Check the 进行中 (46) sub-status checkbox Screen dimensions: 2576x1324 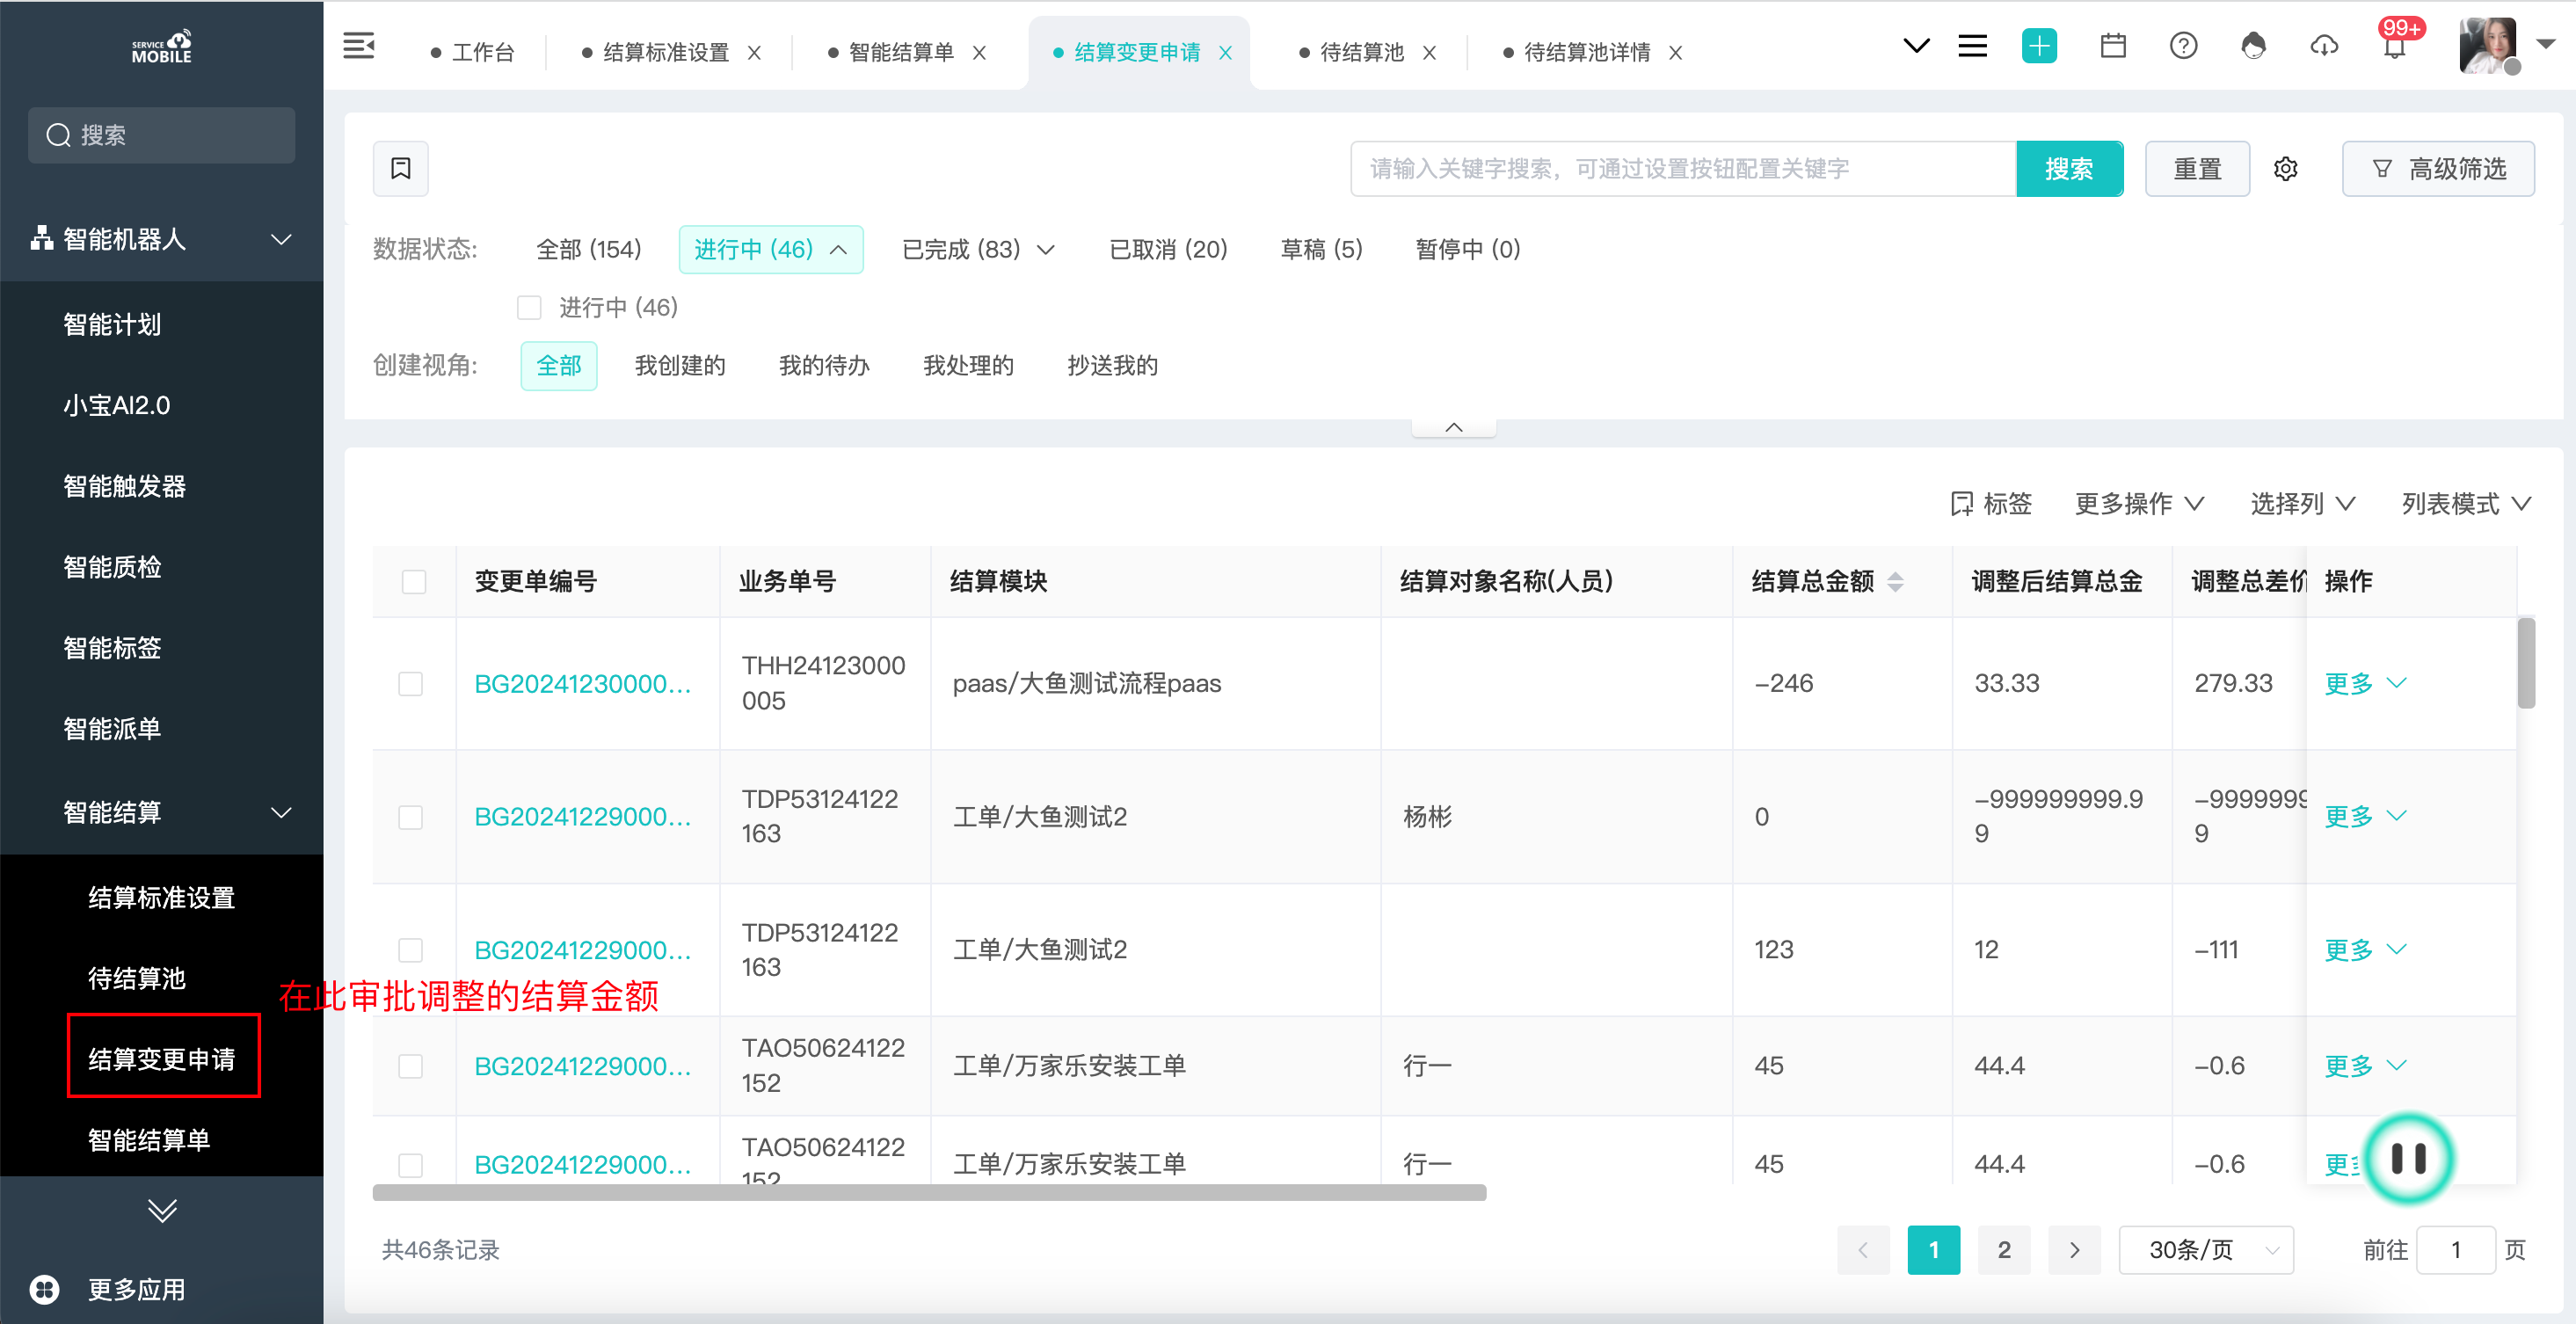pos(529,307)
